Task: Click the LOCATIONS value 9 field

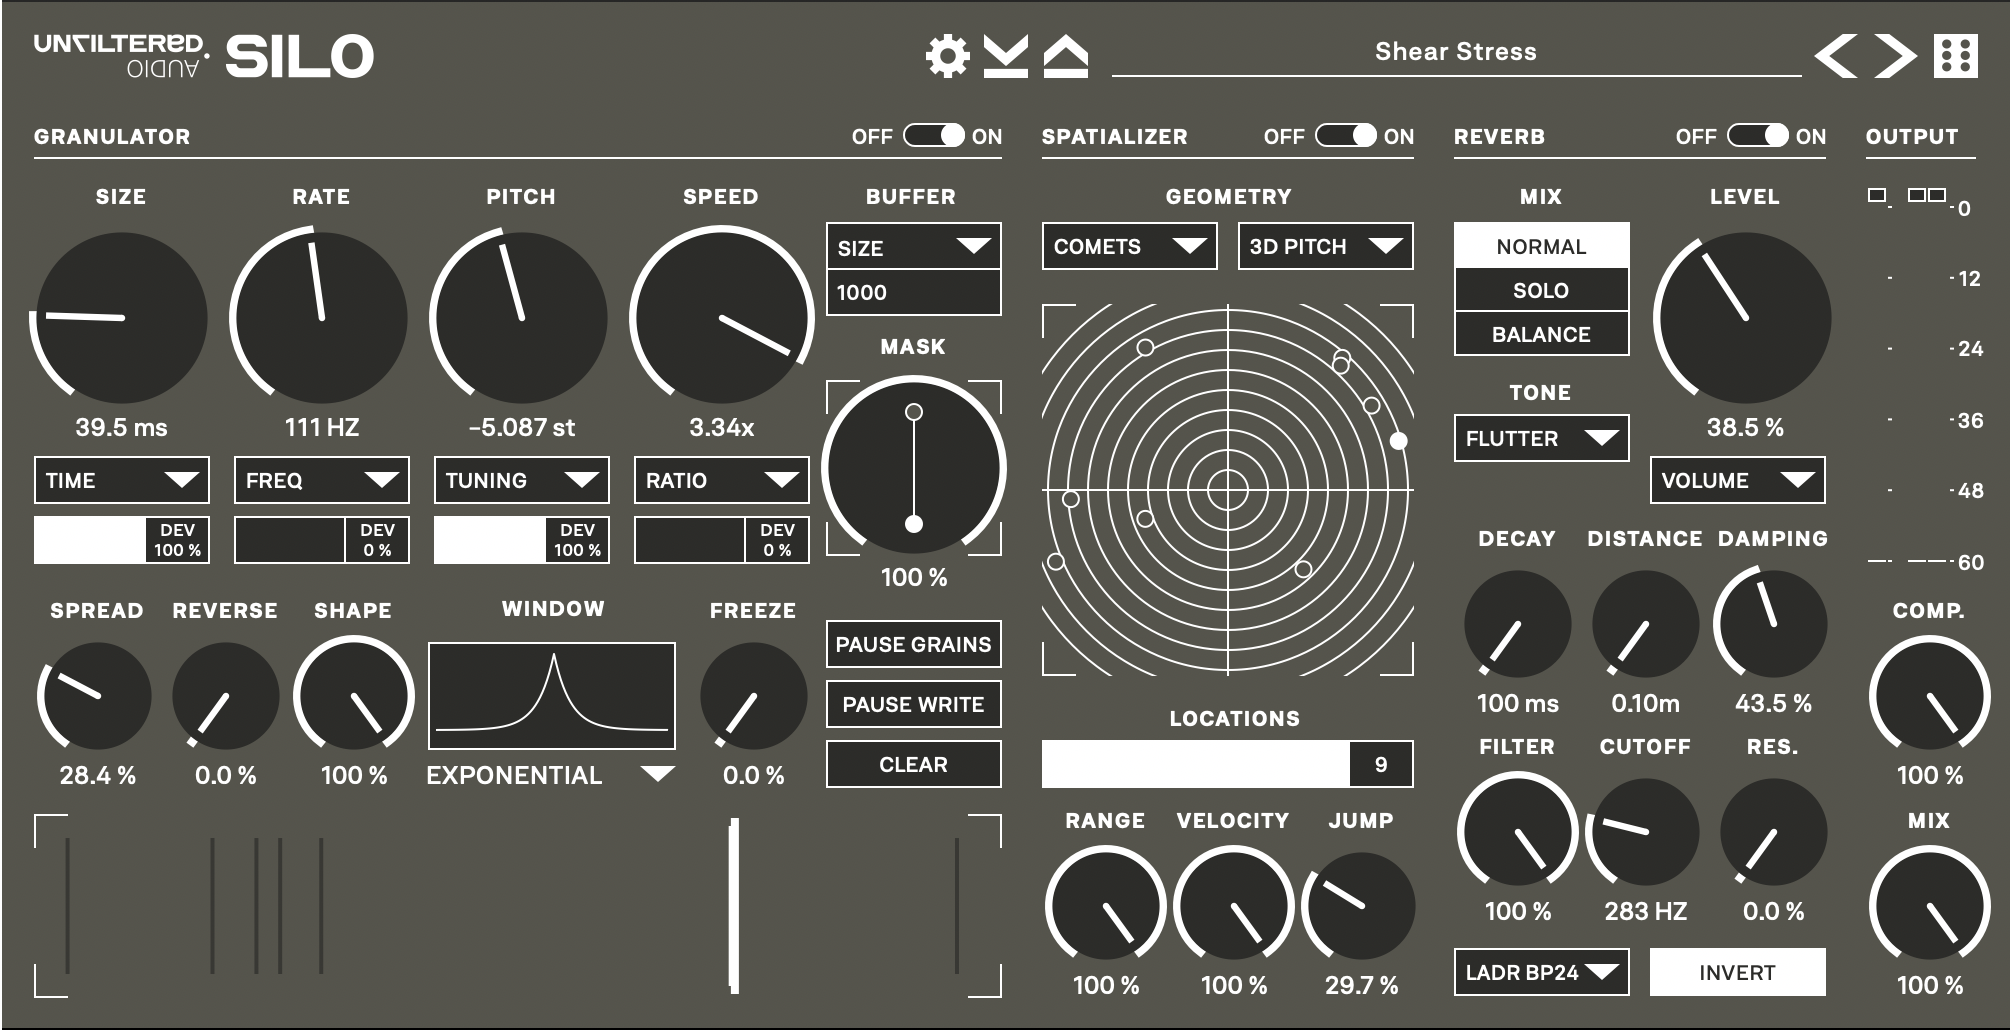Action: click(1381, 764)
